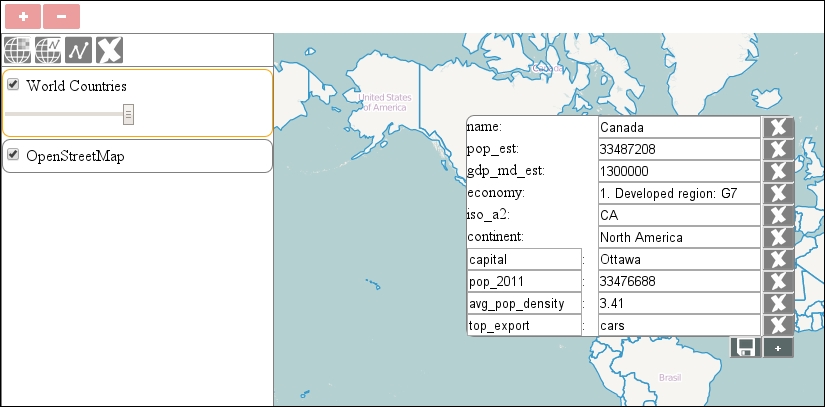Image resolution: width=825 pixels, height=407 pixels.
Task: Click the zoom in plus button
Action: [22, 17]
